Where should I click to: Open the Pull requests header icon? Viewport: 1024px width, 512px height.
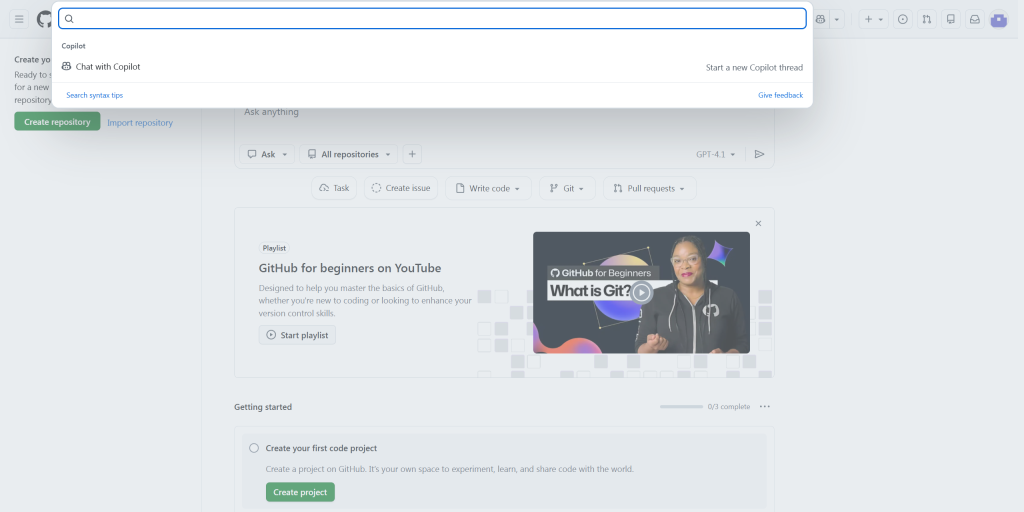coord(927,19)
